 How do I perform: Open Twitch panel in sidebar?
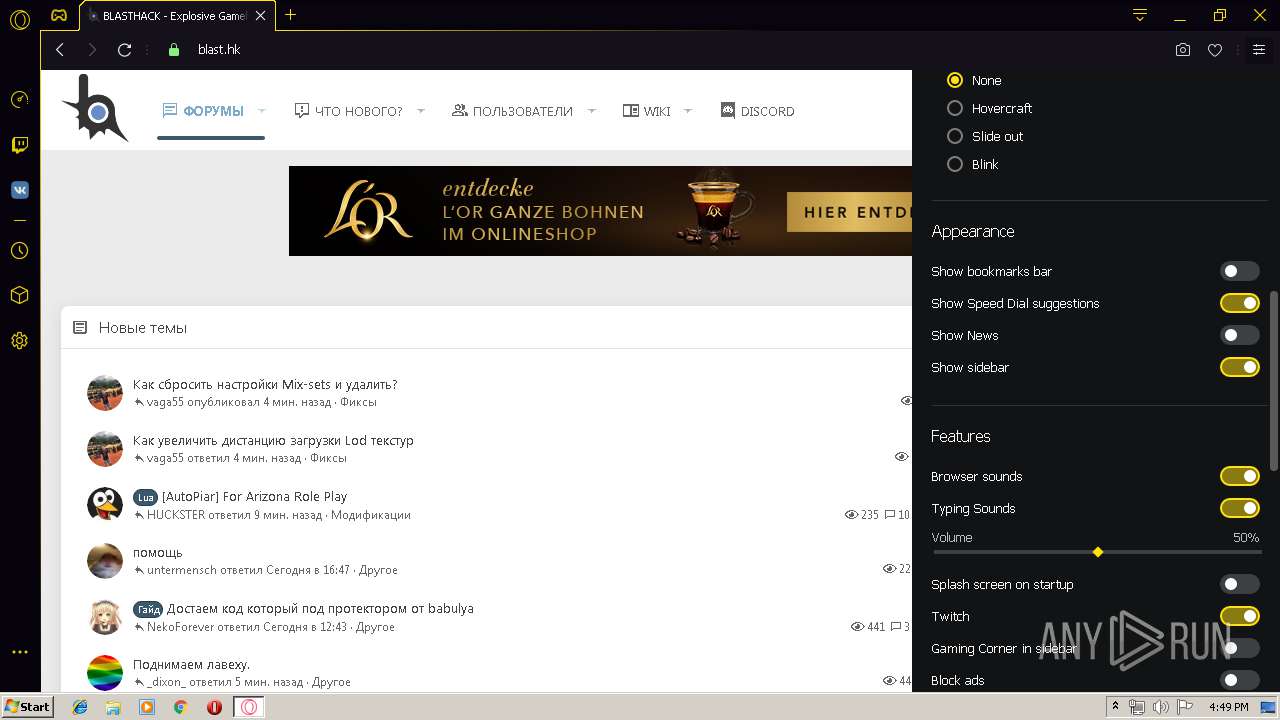tap(19, 145)
